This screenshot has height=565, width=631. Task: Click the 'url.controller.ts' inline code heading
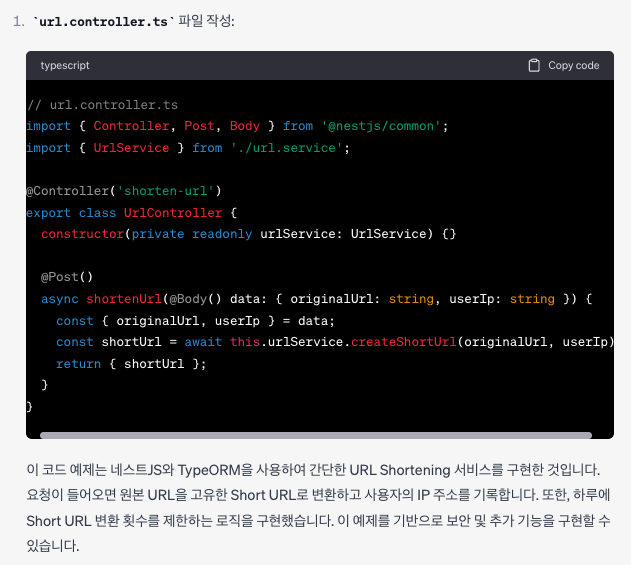click(103, 21)
